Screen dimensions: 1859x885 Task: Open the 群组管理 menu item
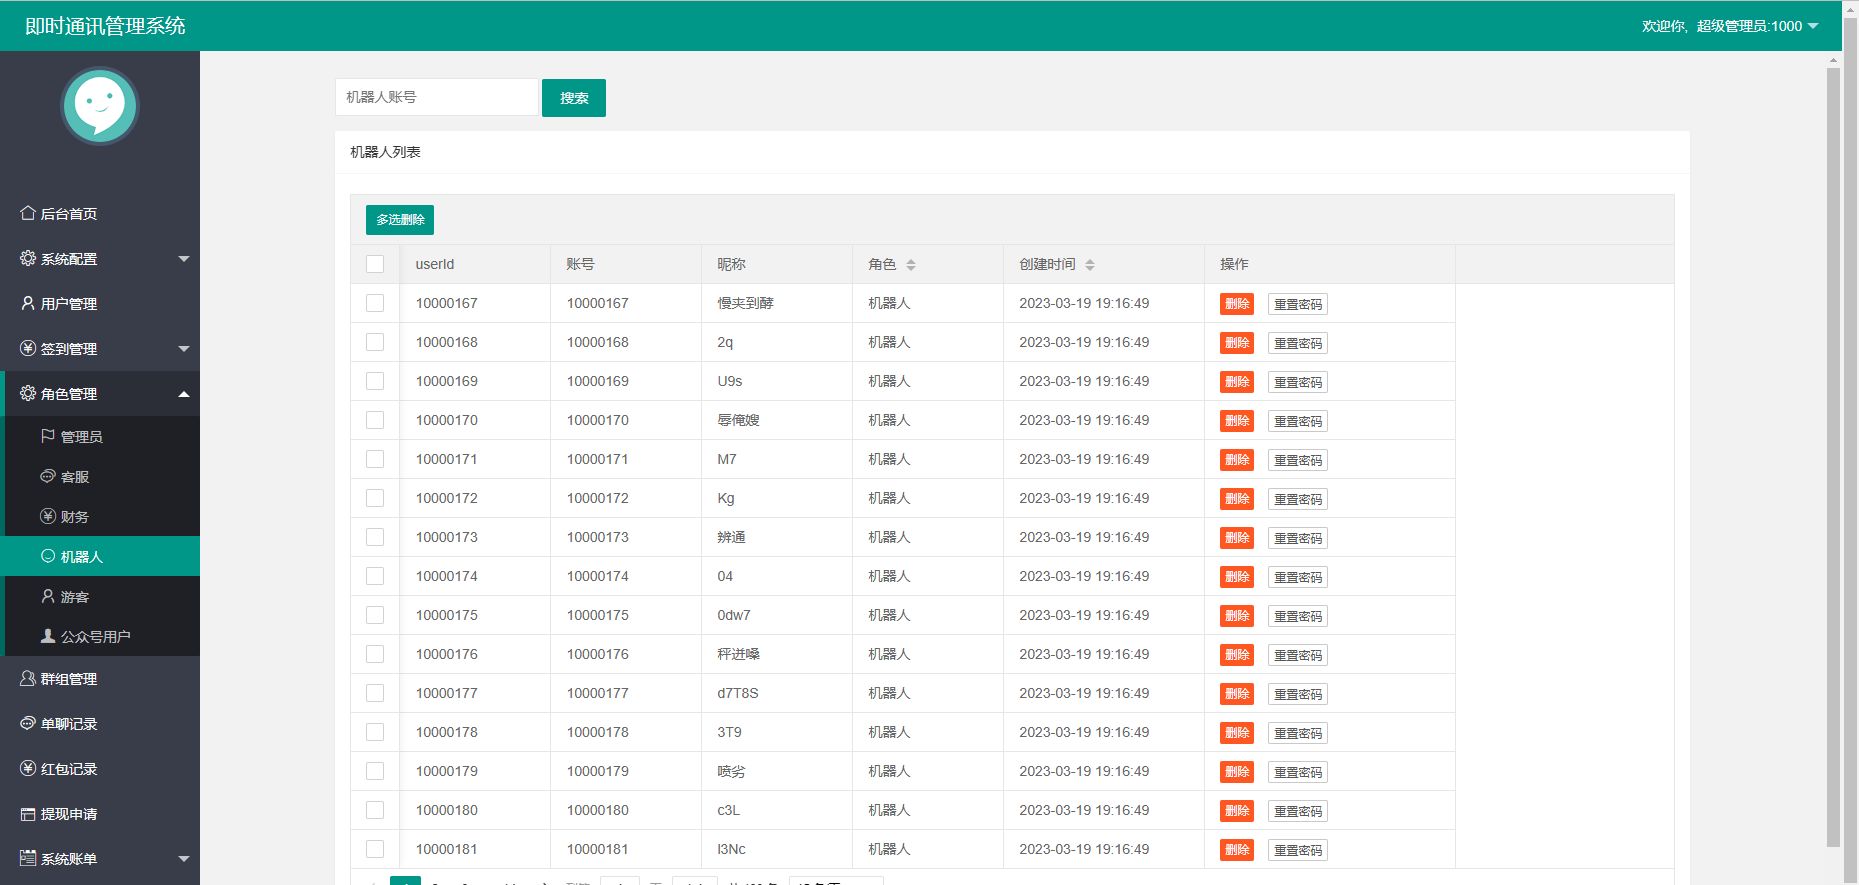100,679
